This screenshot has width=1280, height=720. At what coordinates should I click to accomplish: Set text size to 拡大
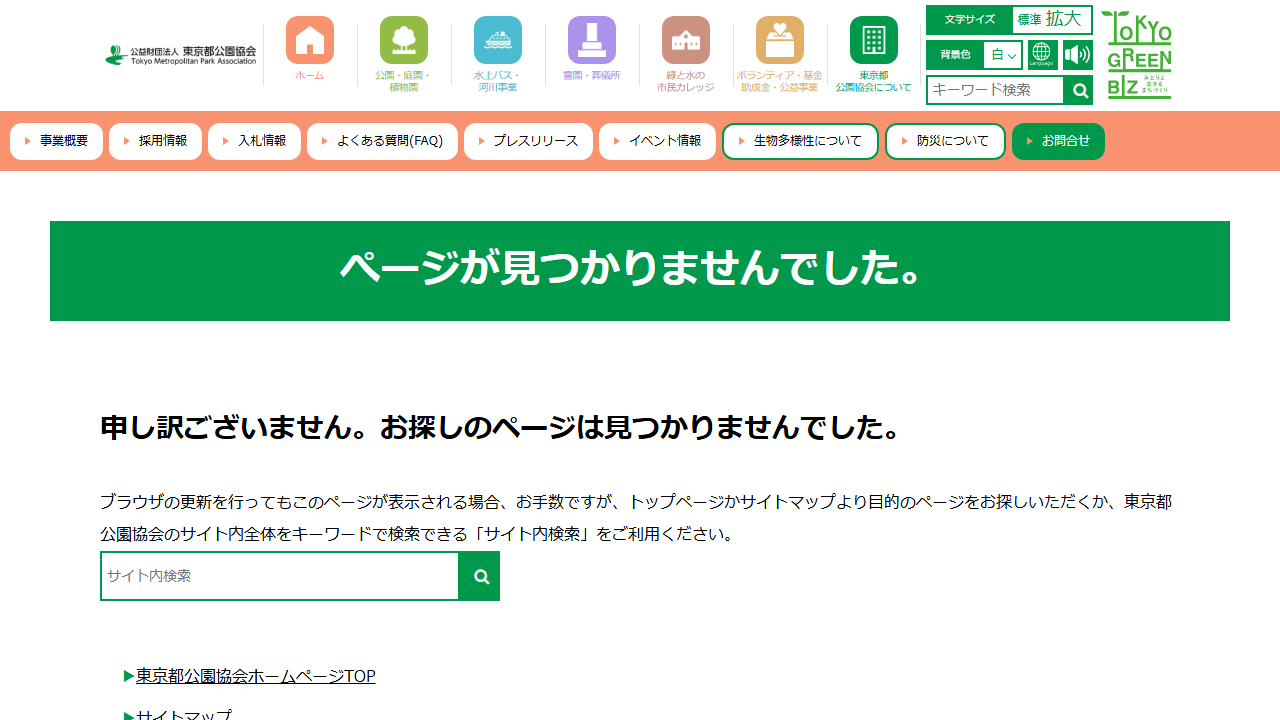1064,19
